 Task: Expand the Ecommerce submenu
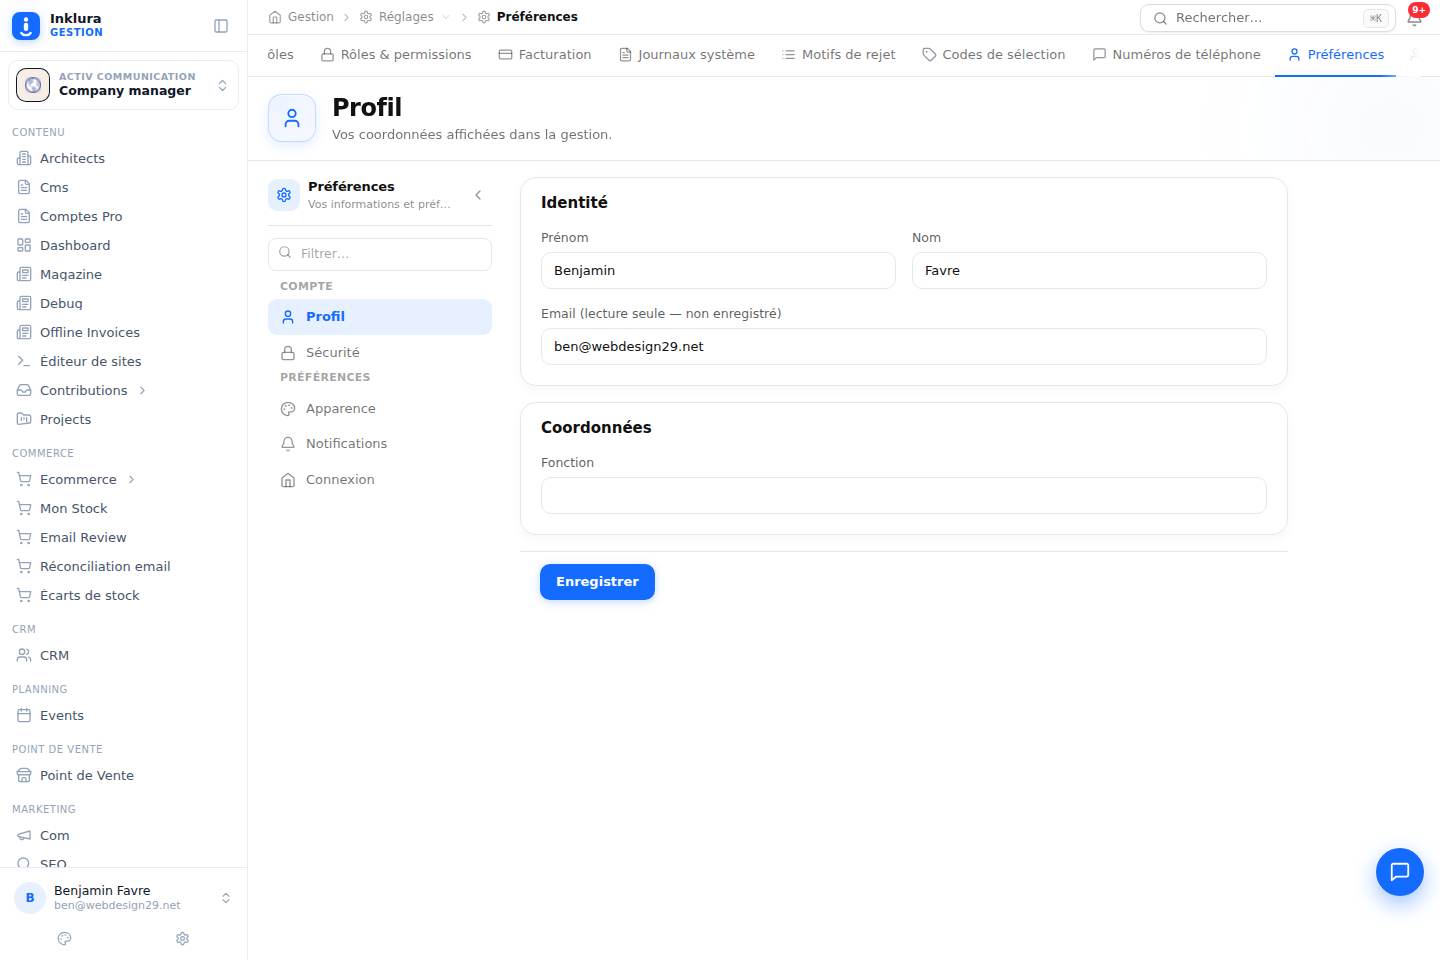coord(131,479)
